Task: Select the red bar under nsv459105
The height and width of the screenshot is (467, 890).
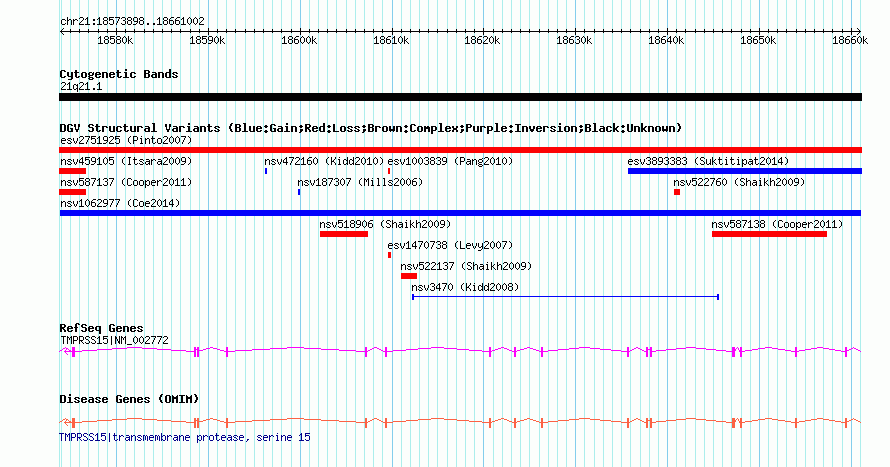Action: coord(73,171)
